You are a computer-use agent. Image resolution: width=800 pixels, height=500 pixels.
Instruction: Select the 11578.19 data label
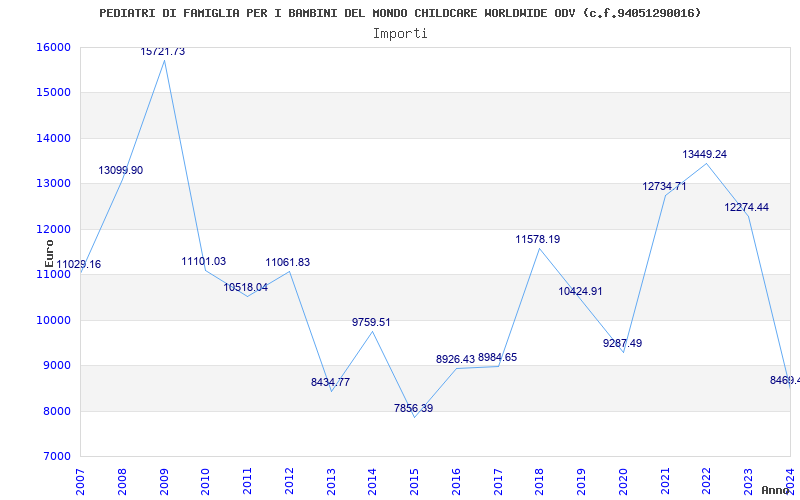pos(538,239)
